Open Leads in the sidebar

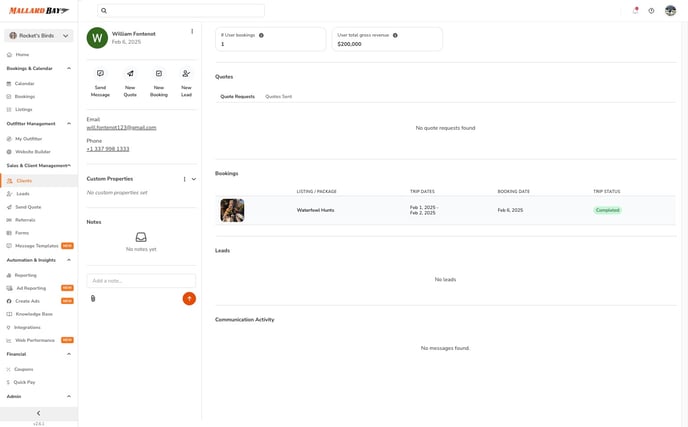click(x=23, y=193)
